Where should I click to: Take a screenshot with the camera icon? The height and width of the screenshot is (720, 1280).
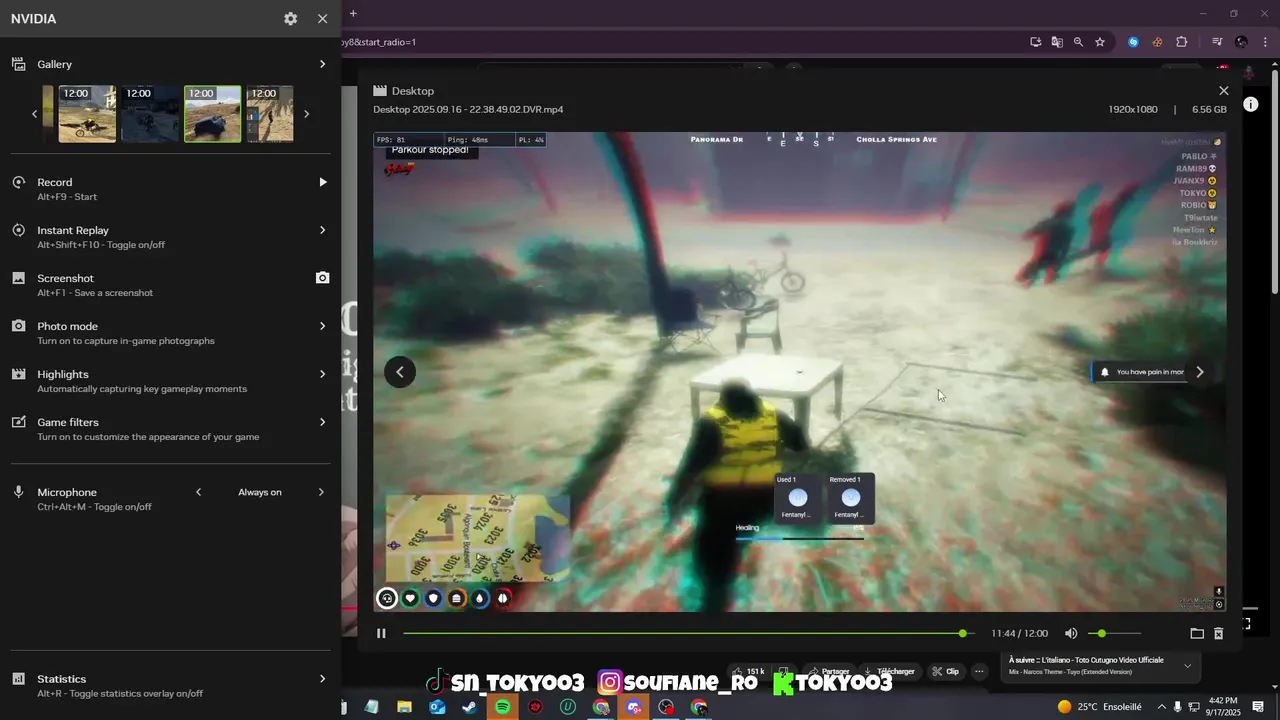322,278
